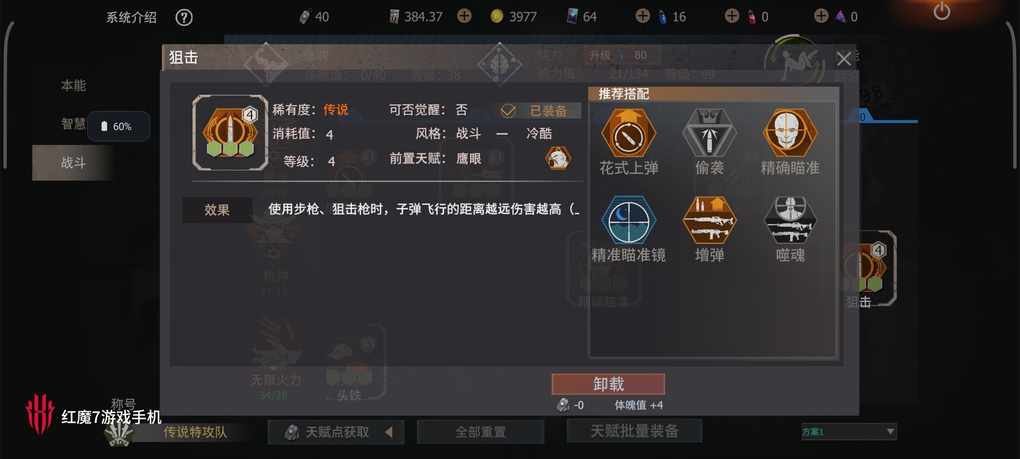Image resolution: width=1020 pixels, height=459 pixels.
Task: Click the plus icon beside 384.37 currency
Action: click(464, 16)
